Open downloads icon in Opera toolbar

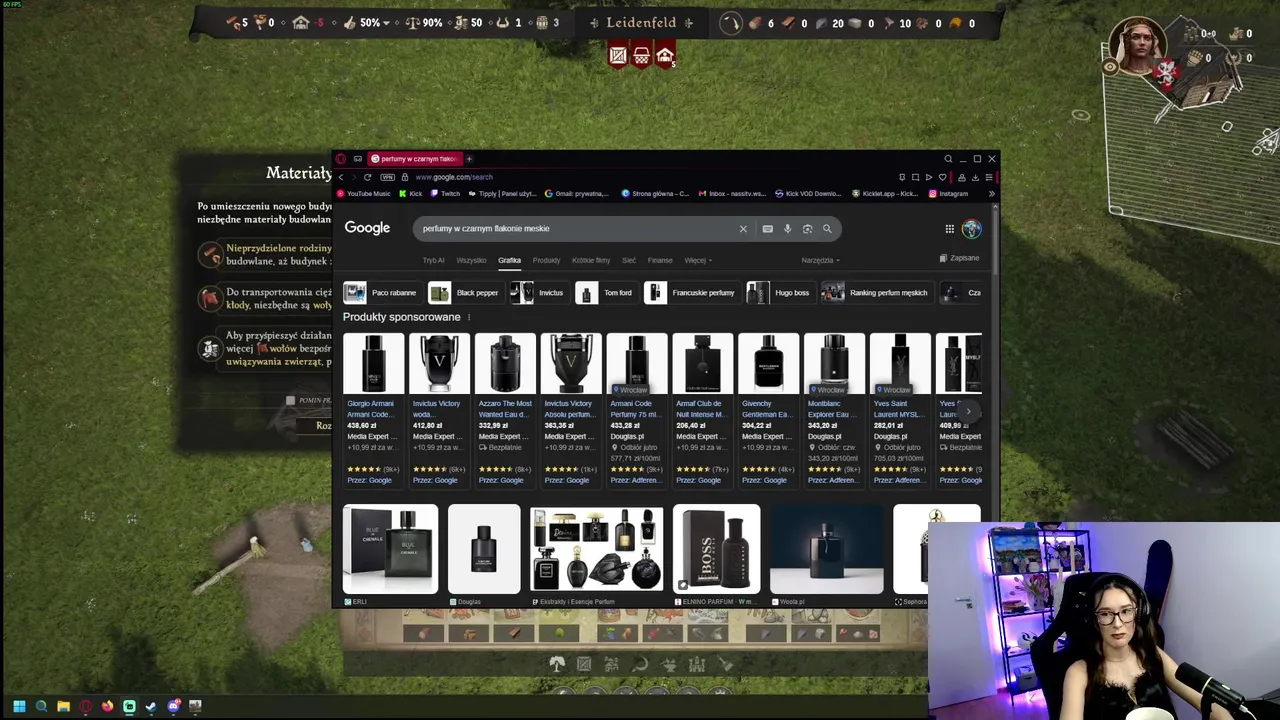tap(975, 177)
